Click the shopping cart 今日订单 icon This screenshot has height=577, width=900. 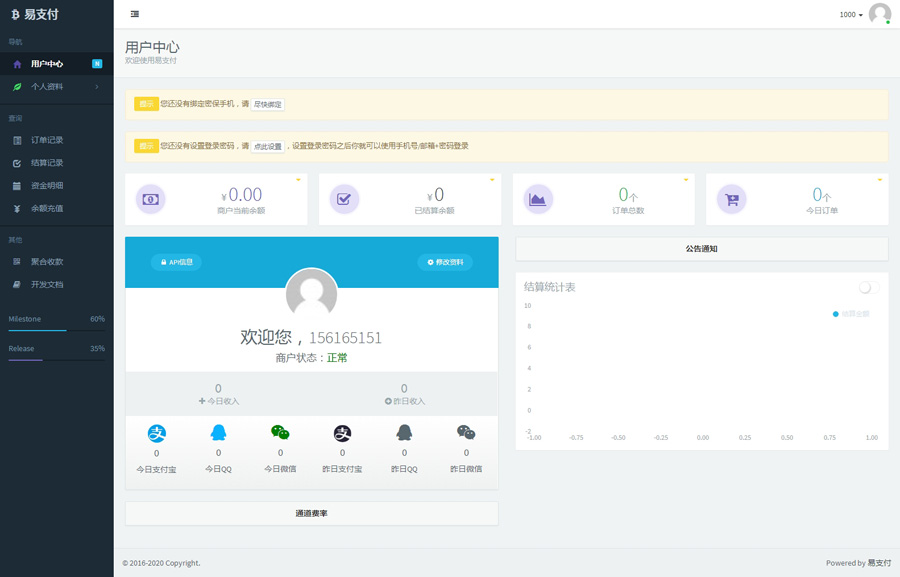(732, 199)
